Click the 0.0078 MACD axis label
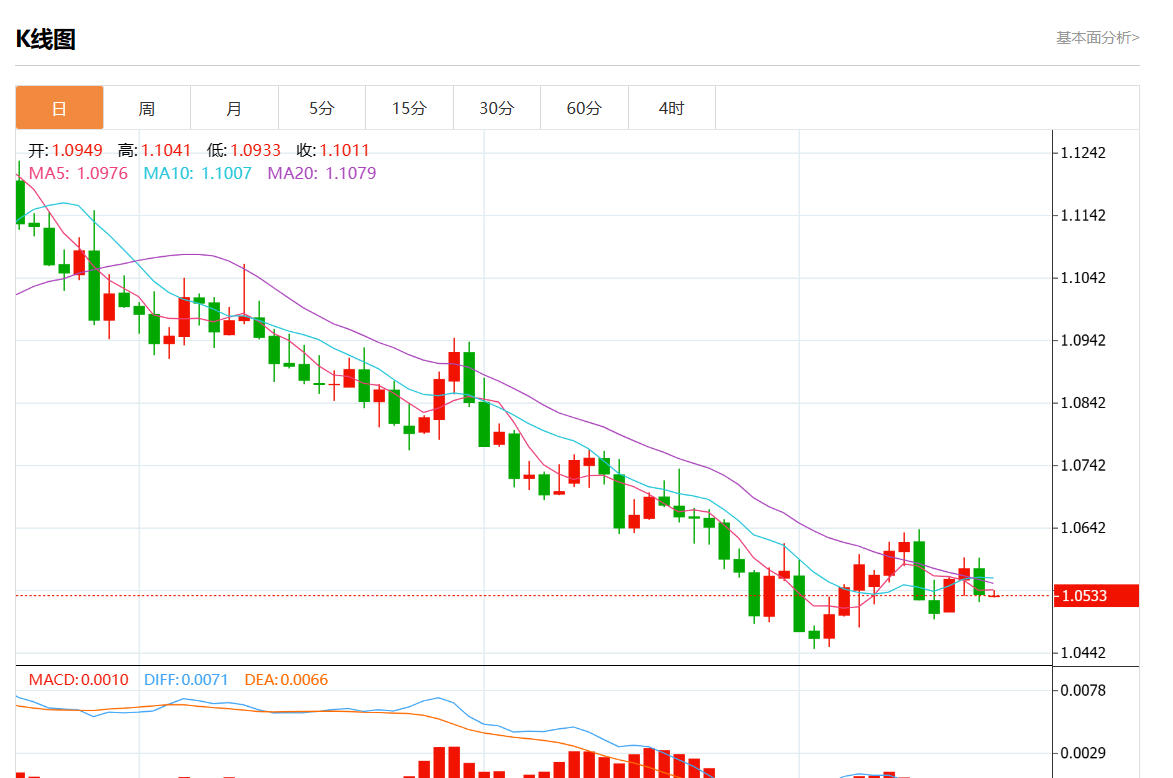Image resolution: width=1173 pixels, height=778 pixels. (x=1083, y=690)
